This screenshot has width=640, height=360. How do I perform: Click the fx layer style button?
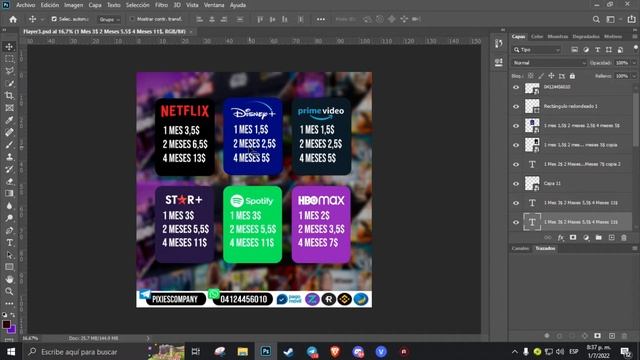point(560,238)
